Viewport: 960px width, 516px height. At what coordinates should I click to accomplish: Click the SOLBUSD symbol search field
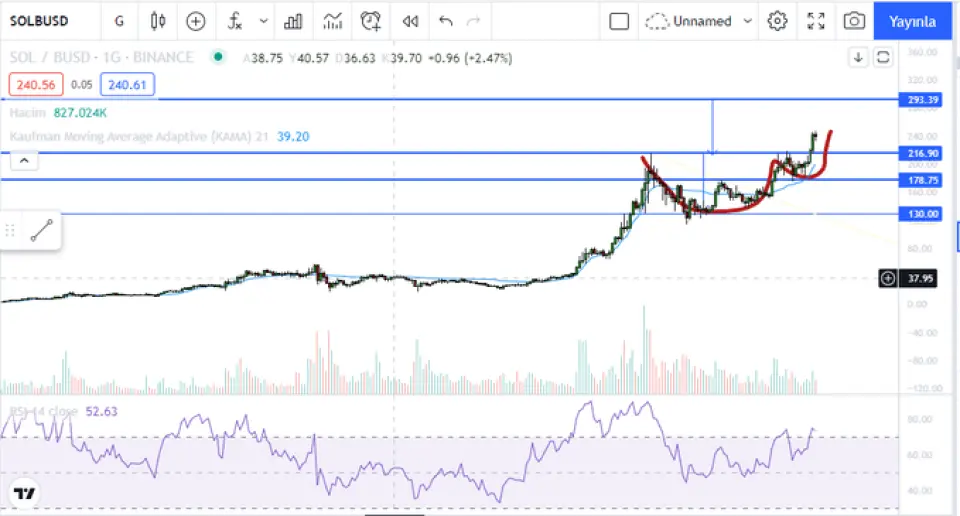point(45,21)
